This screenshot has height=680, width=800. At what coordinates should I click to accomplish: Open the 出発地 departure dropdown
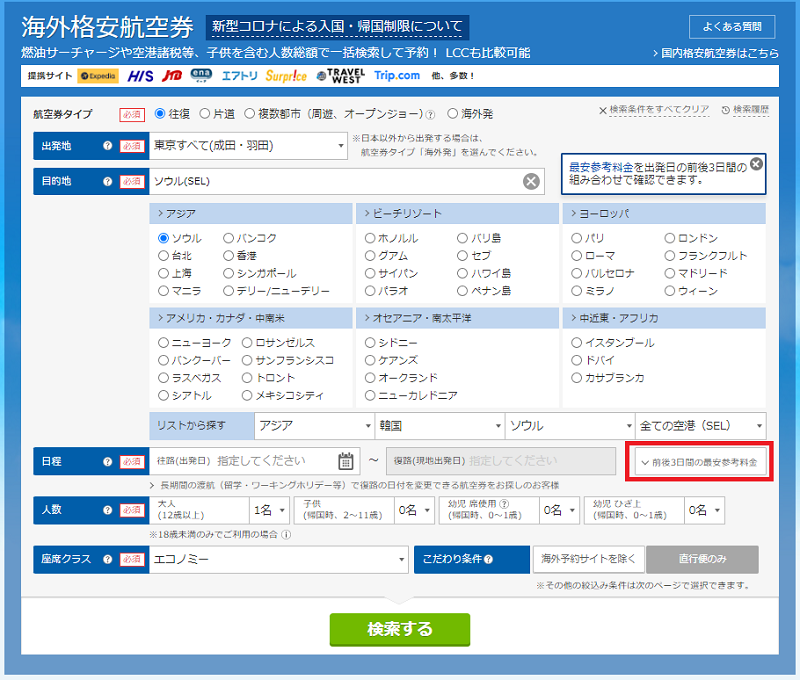click(248, 146)
